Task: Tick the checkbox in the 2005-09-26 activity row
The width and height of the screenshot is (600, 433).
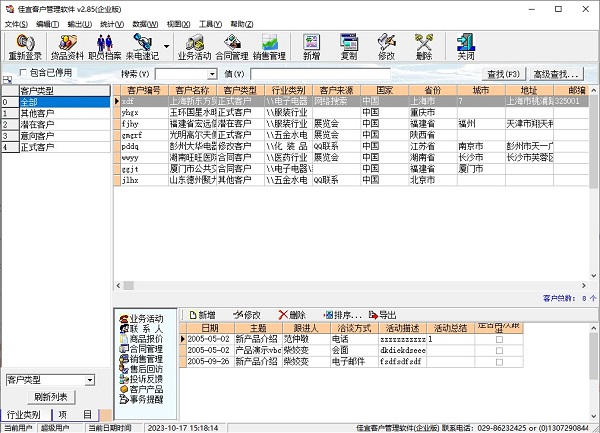Action: coord(499,361)
